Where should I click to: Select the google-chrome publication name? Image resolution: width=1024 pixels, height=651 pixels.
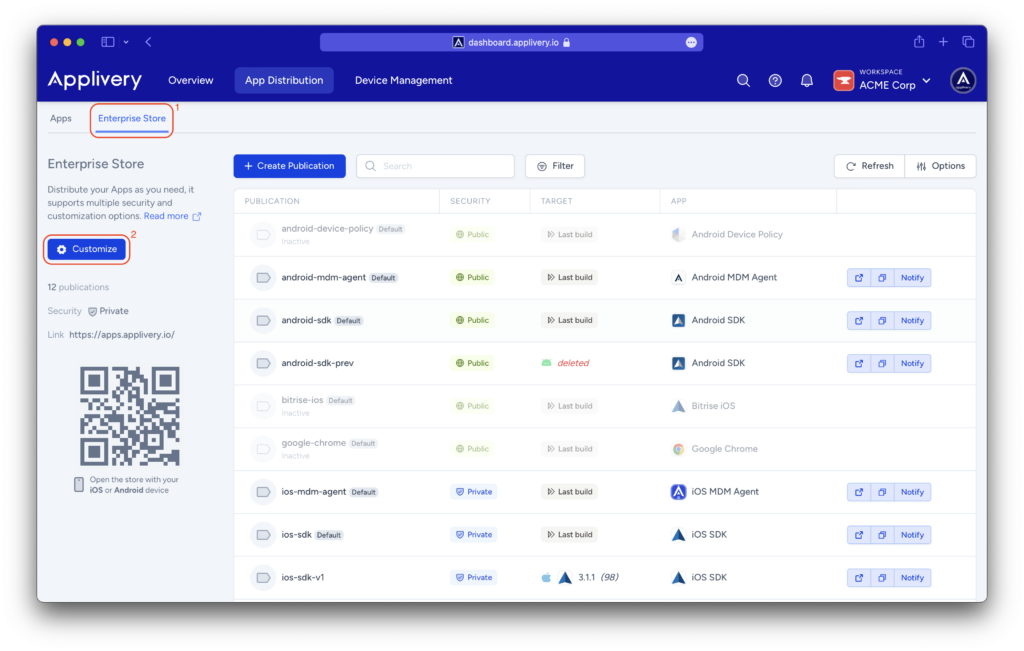[313, 443]
